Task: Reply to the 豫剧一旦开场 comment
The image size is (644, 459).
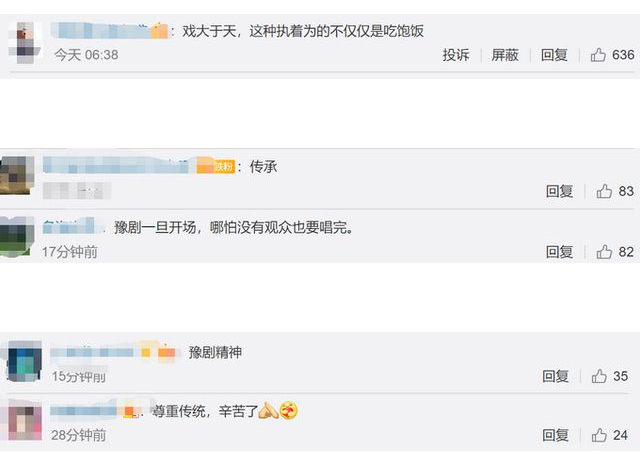Action: pyautogui.click(x=559, y=252)
